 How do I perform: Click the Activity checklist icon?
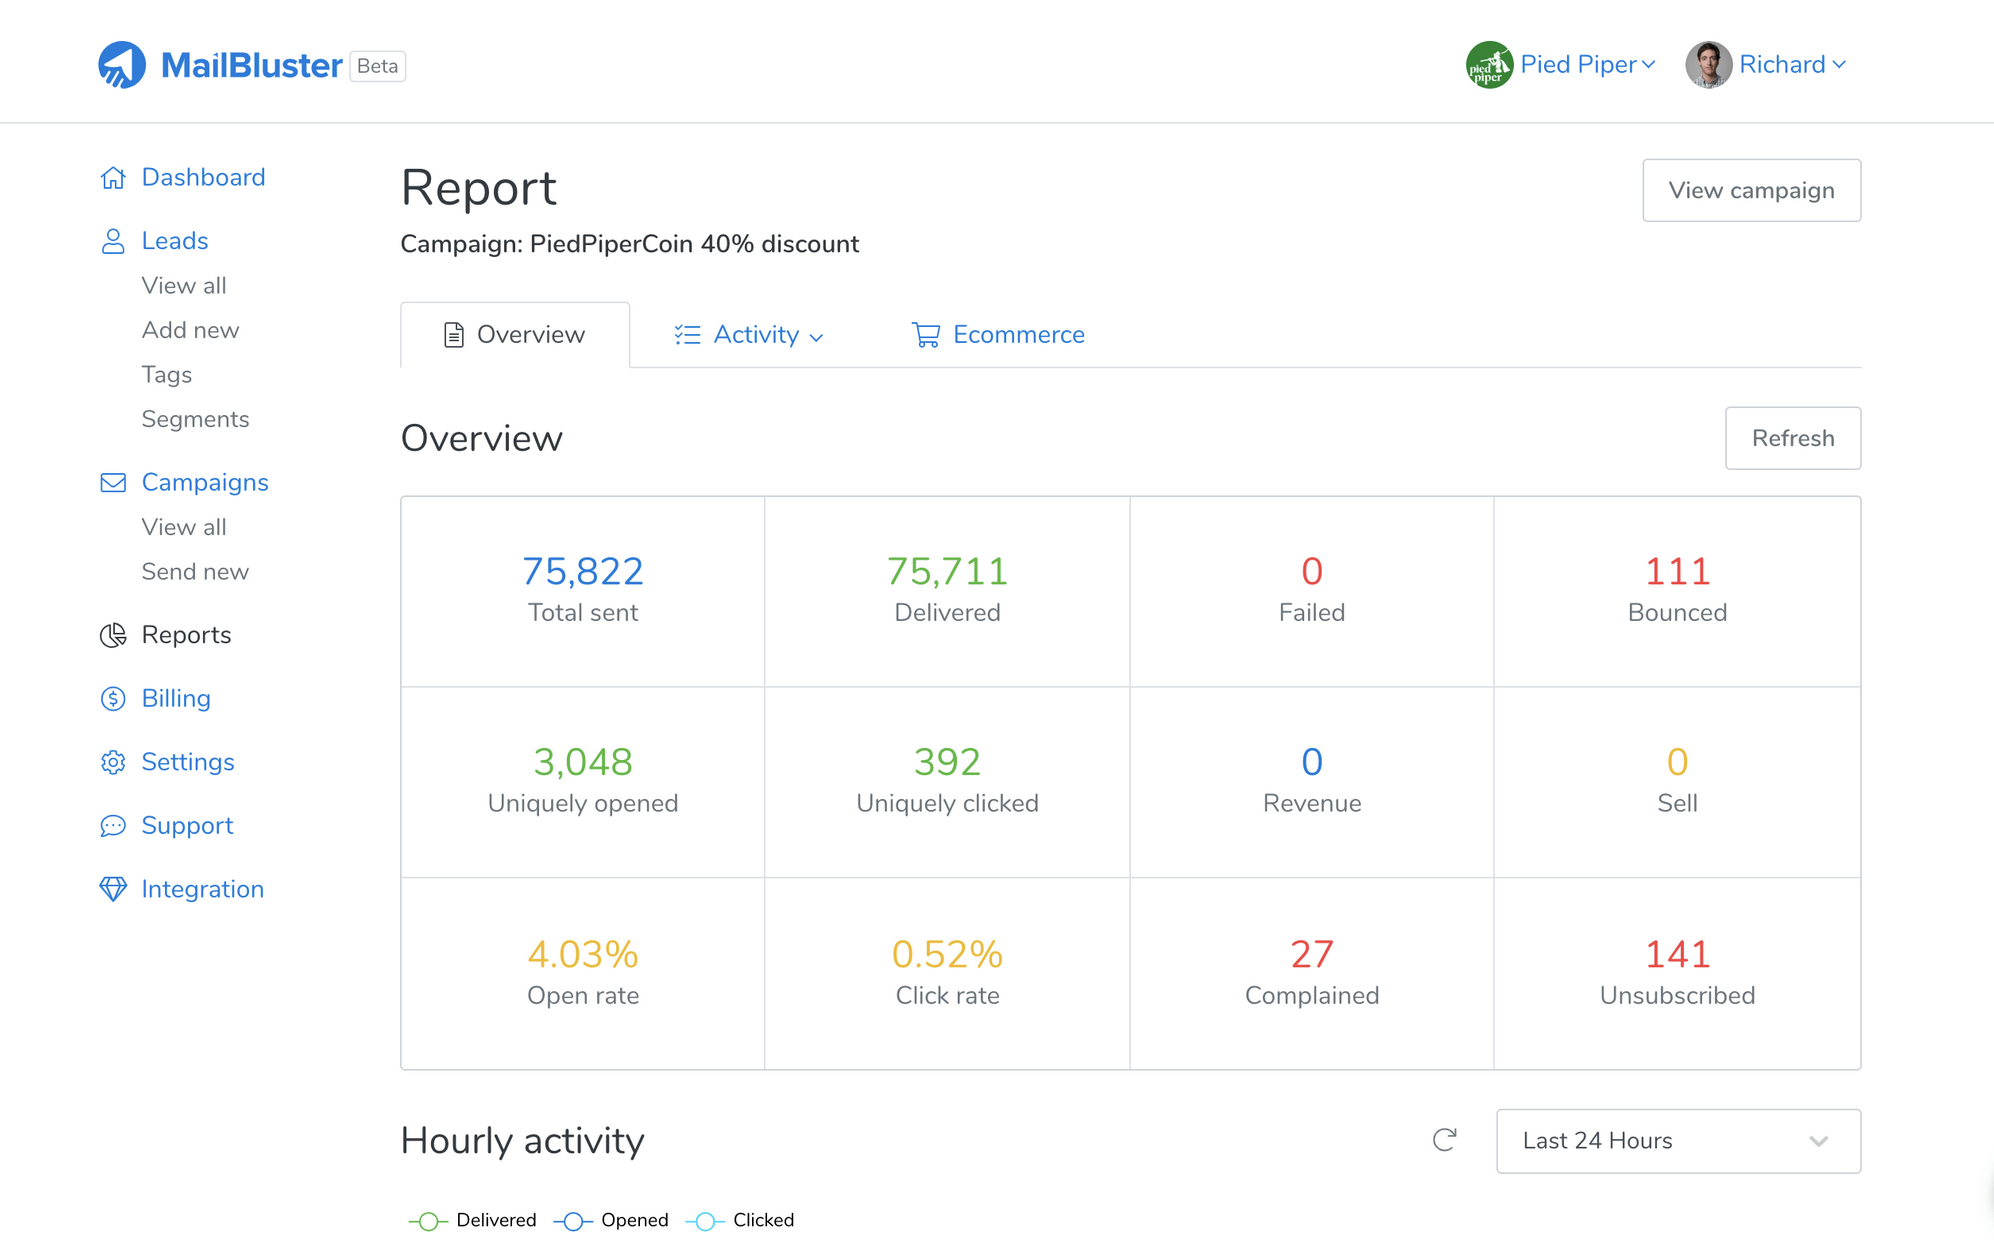point(687,335)
